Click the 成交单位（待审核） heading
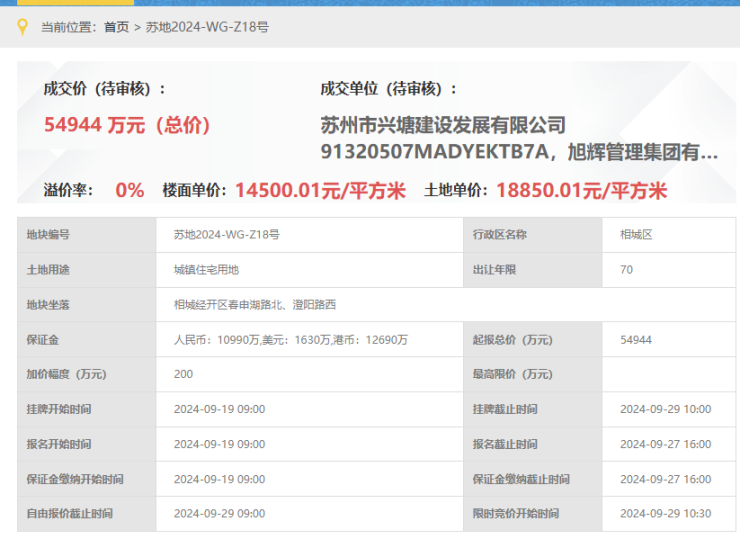740x539 pixels. pyautogui.click(x=389, y=88)
